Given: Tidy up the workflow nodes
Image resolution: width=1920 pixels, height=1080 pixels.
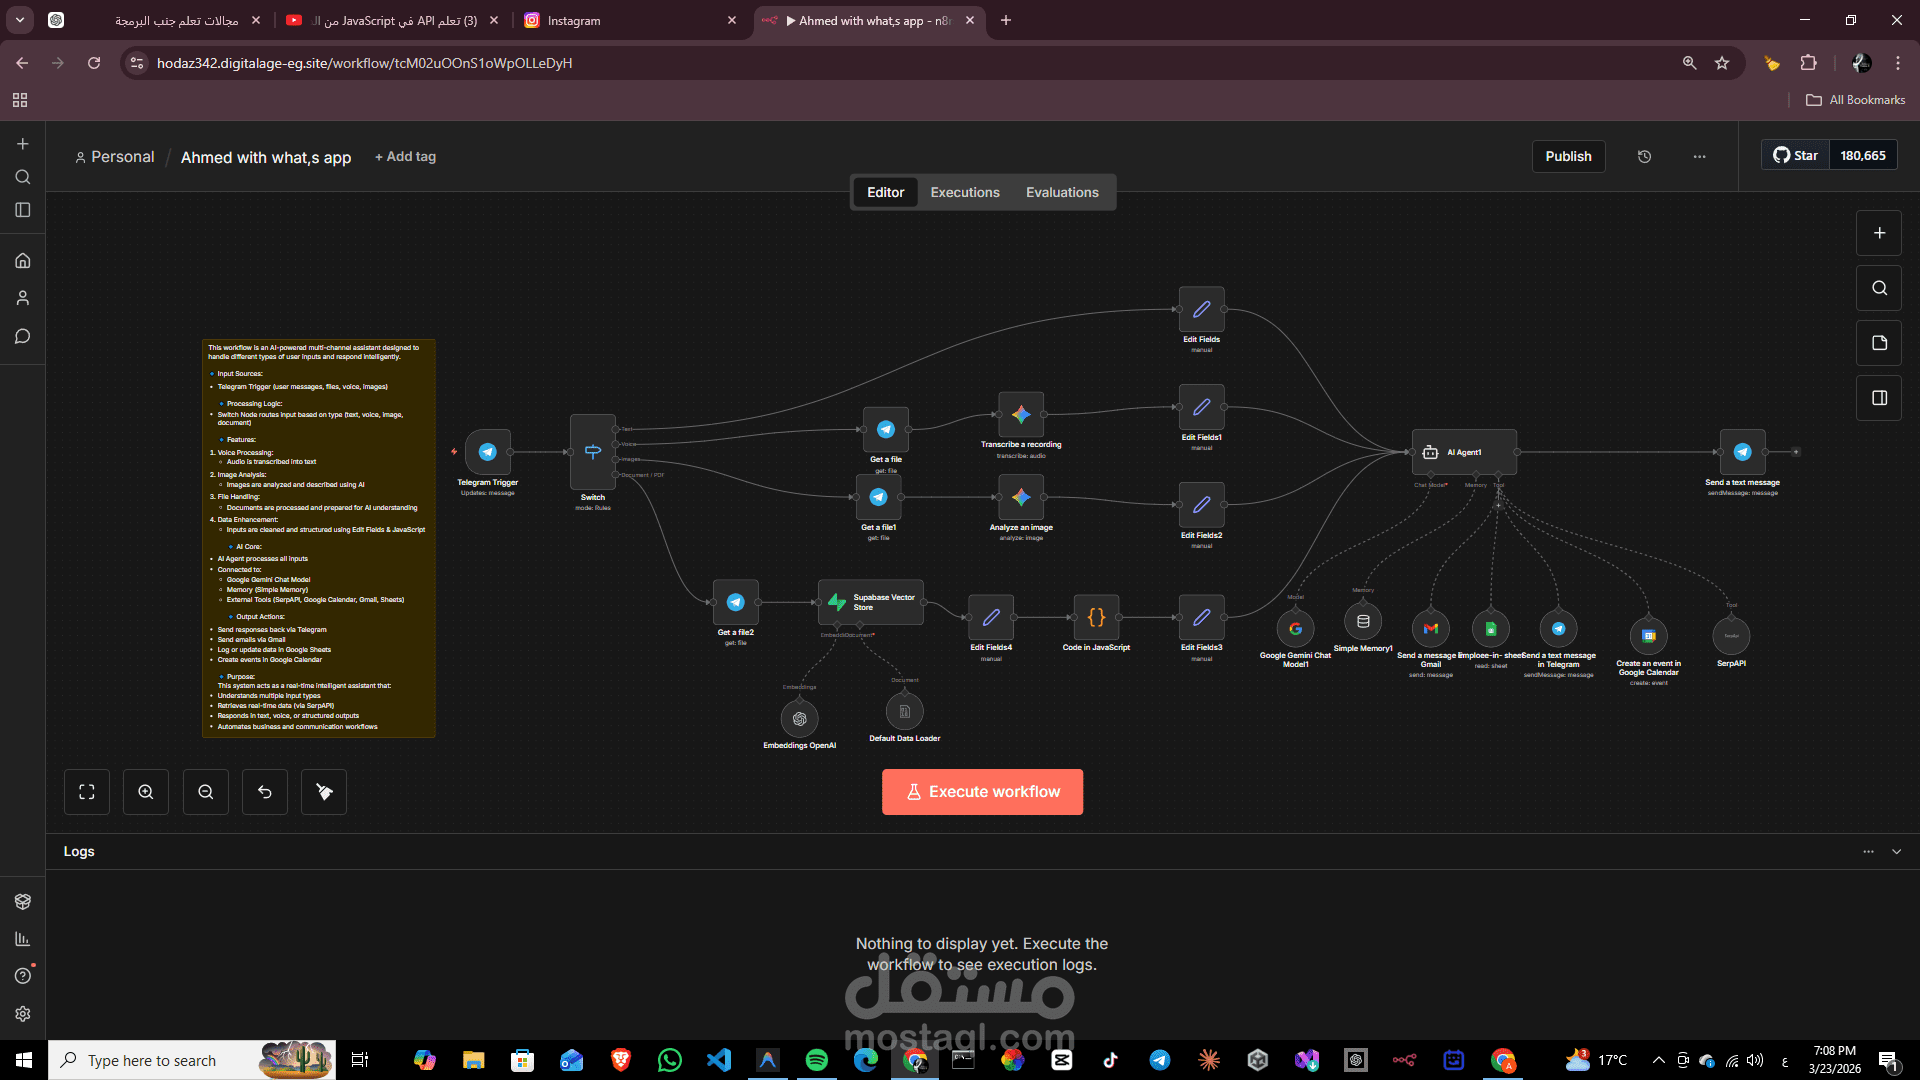Looking at the screenshot, I should tap(324, 792).
